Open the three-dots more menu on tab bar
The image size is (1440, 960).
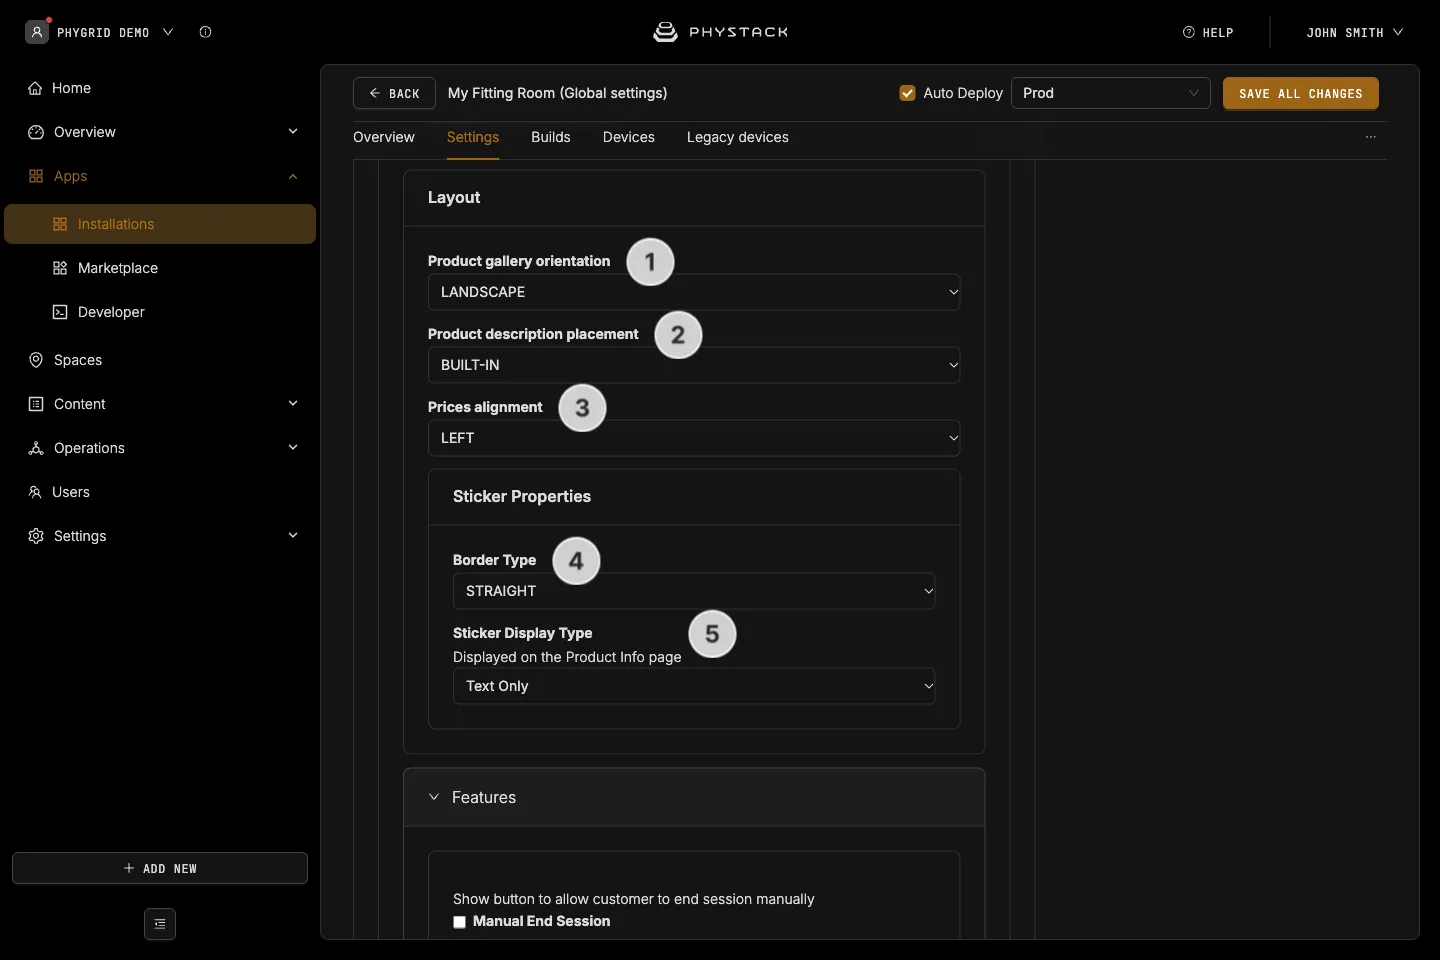pyautogui.click(x=1371, y=137)
